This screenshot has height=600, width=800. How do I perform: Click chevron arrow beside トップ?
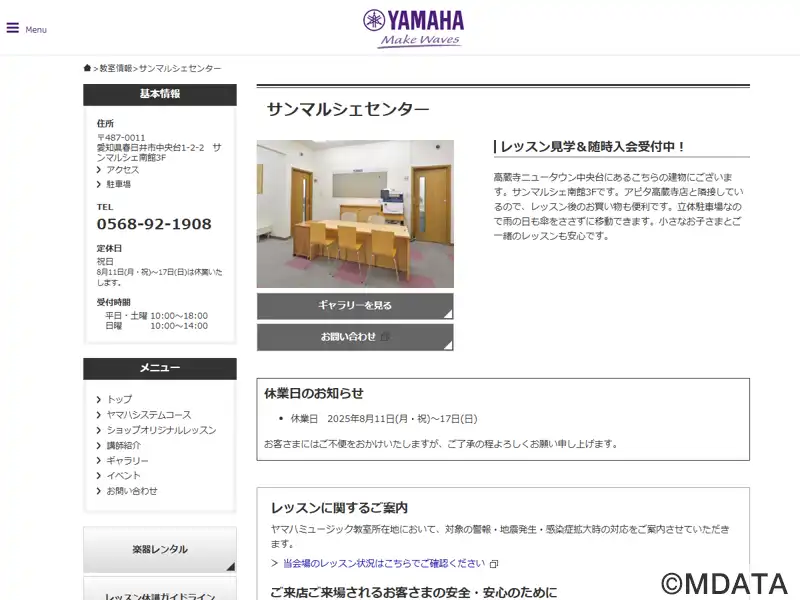pos(99,399)
